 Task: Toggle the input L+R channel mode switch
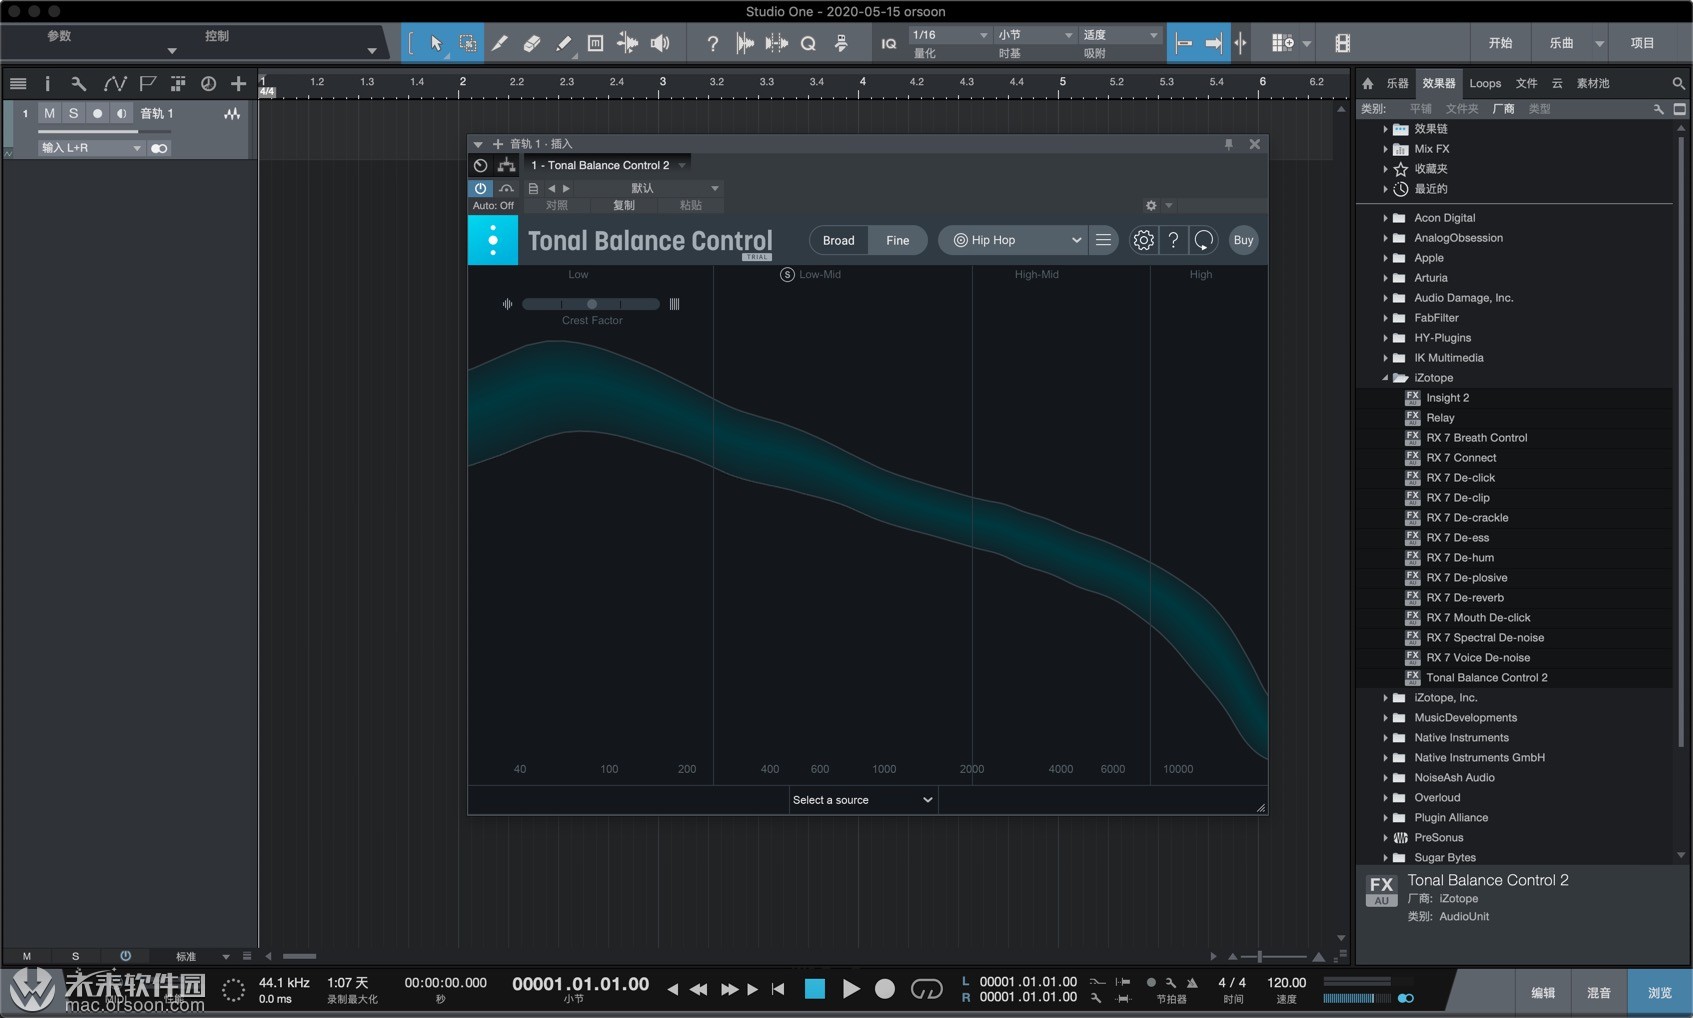(x=159, y=148)
